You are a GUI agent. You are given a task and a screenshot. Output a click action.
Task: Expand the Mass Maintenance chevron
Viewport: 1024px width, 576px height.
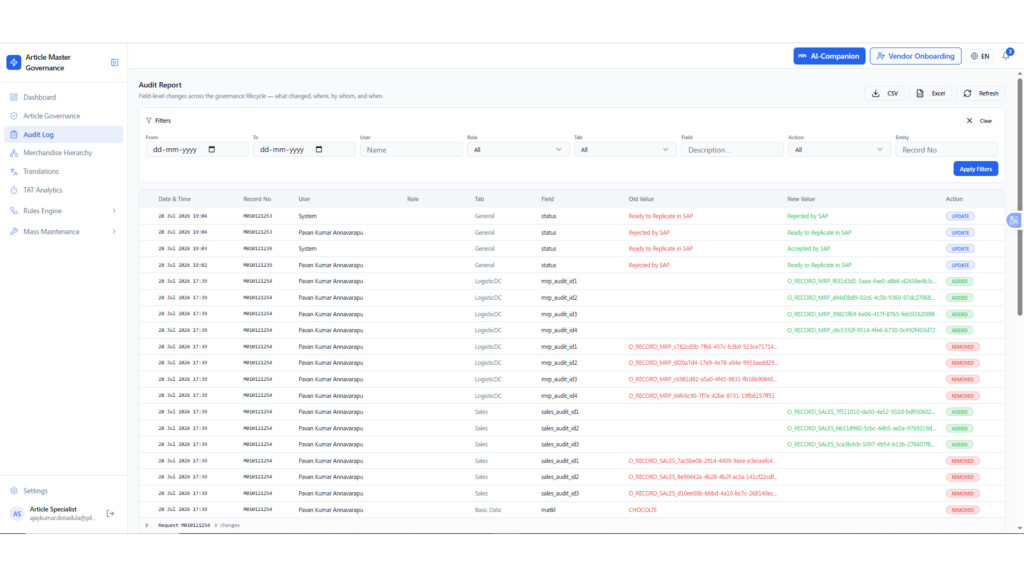pyautogui.click(x=114, y=232)
